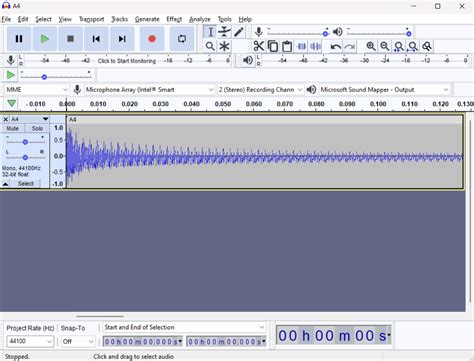Toggle the Loop playback button
The image size is (474, 361).
click(182, 39)
